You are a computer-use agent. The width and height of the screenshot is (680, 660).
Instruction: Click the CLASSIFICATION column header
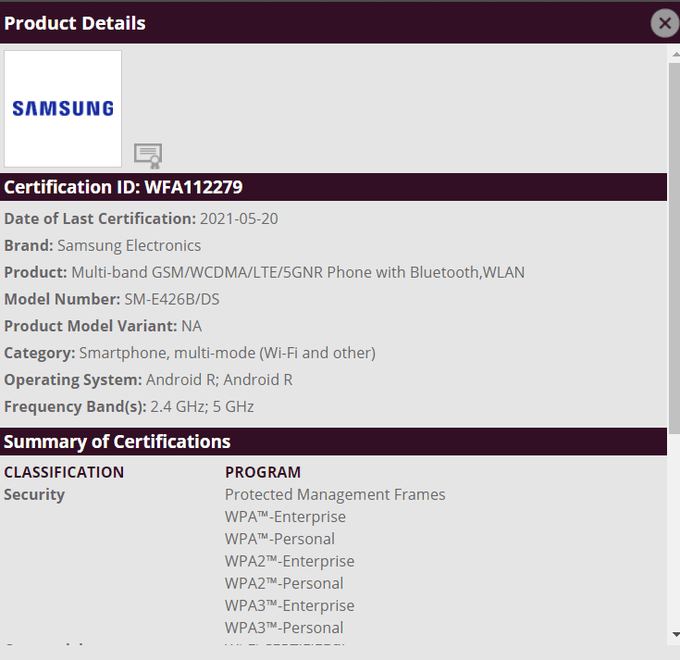tap(64, 472)
